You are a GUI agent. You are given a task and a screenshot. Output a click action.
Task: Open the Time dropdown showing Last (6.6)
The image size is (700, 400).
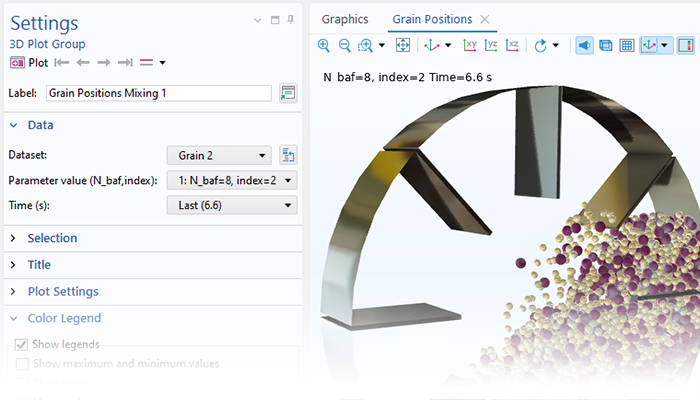pos(231,205)
